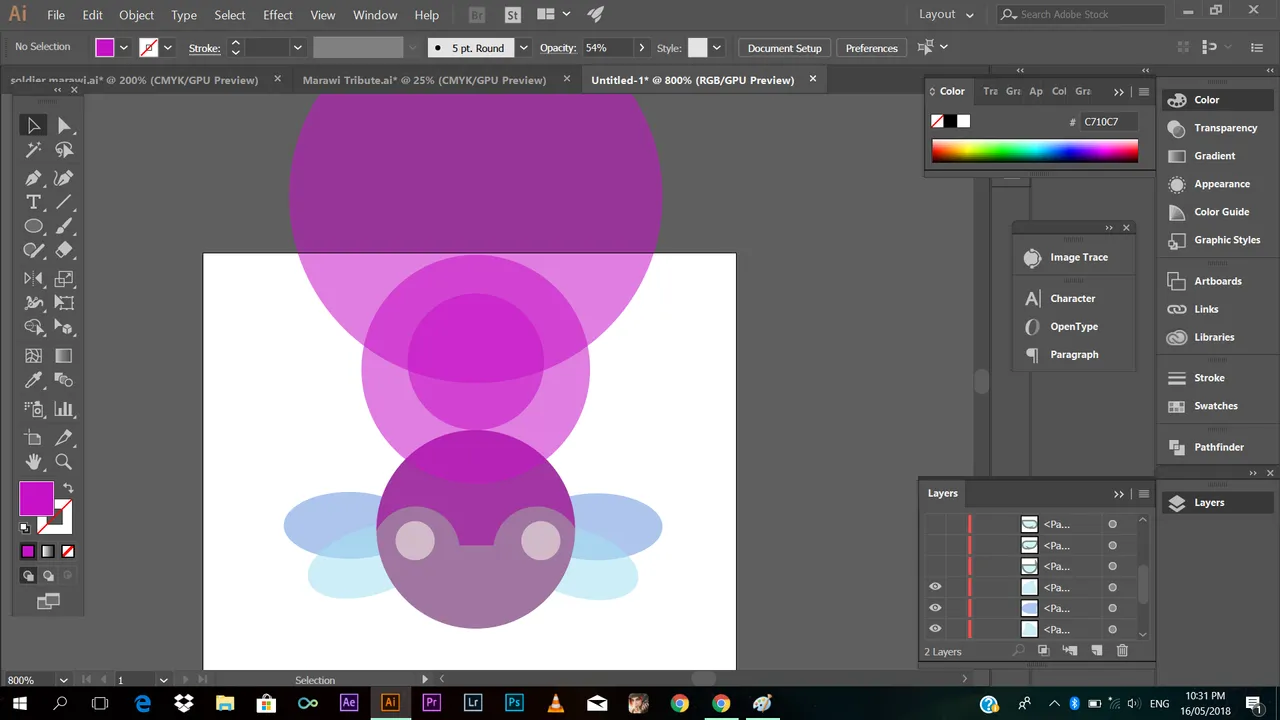Choose the Lasso tool
This screenshot has height=720, width=1280.
[x=64, y=150]
